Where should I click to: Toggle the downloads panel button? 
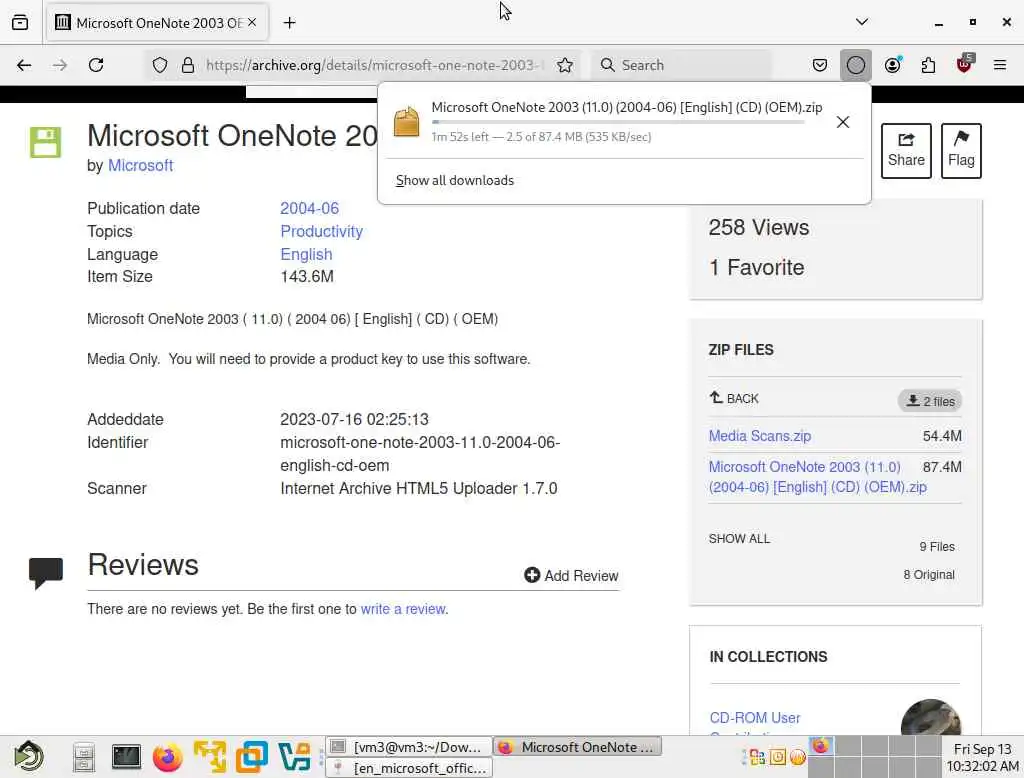pos(856,65)
